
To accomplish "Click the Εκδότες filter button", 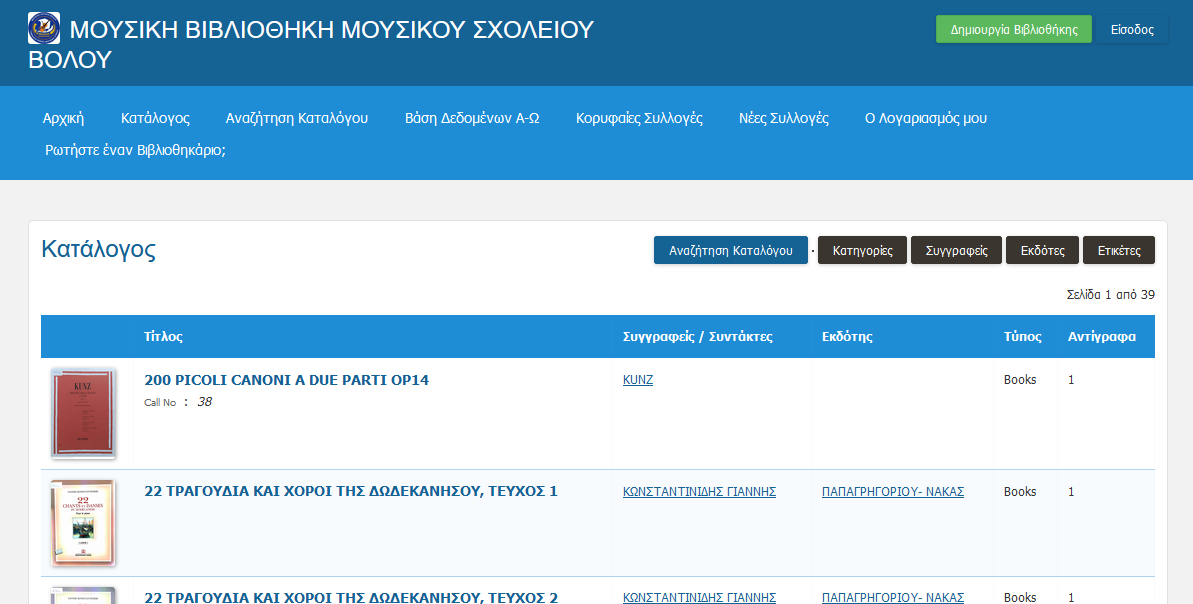I will click(x=1042, y=251).
